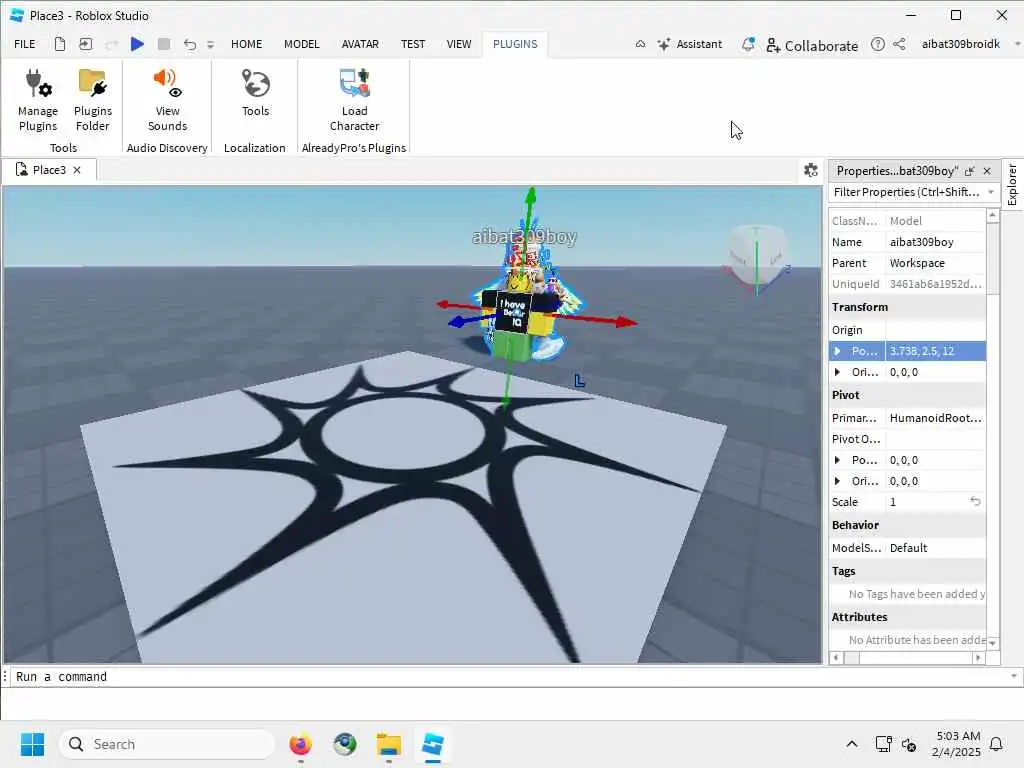
Task: Undock the Properties panel
Action: 969,171
